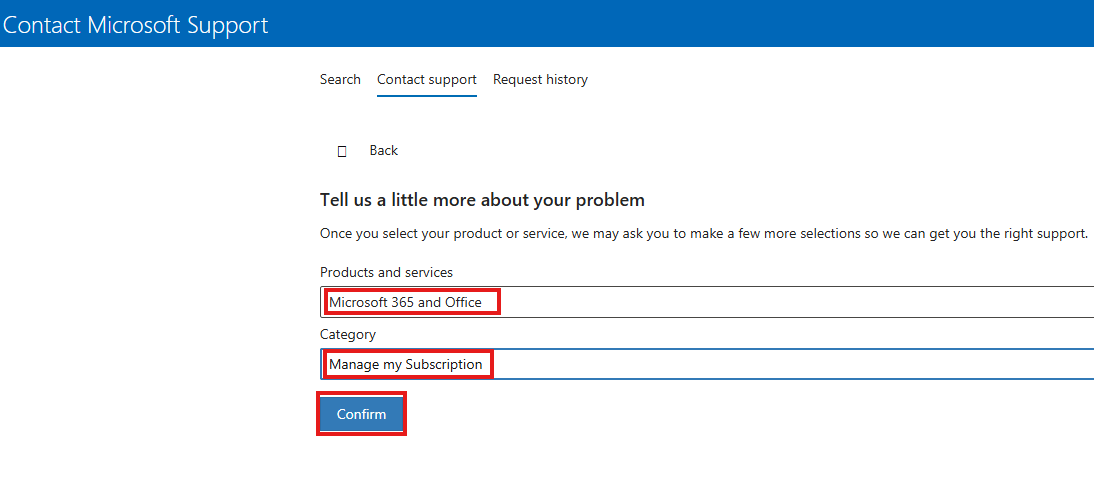Open the Products and services dropdown
The height and width of the screenshot is (499, 1094).
pos(707,302)
